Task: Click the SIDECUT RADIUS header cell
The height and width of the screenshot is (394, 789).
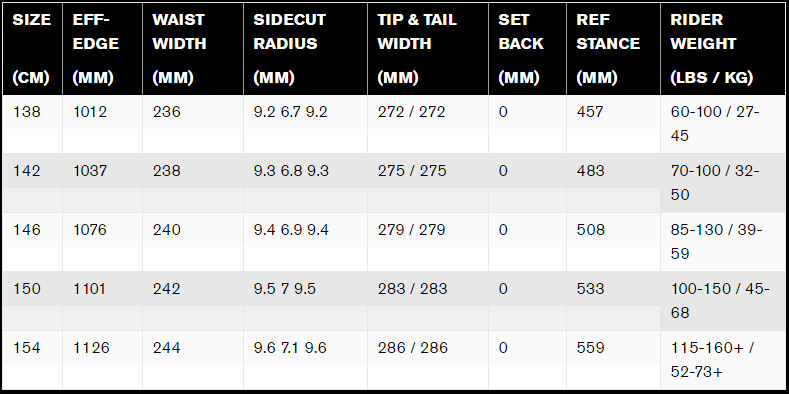Action: [x=305, y=49]
